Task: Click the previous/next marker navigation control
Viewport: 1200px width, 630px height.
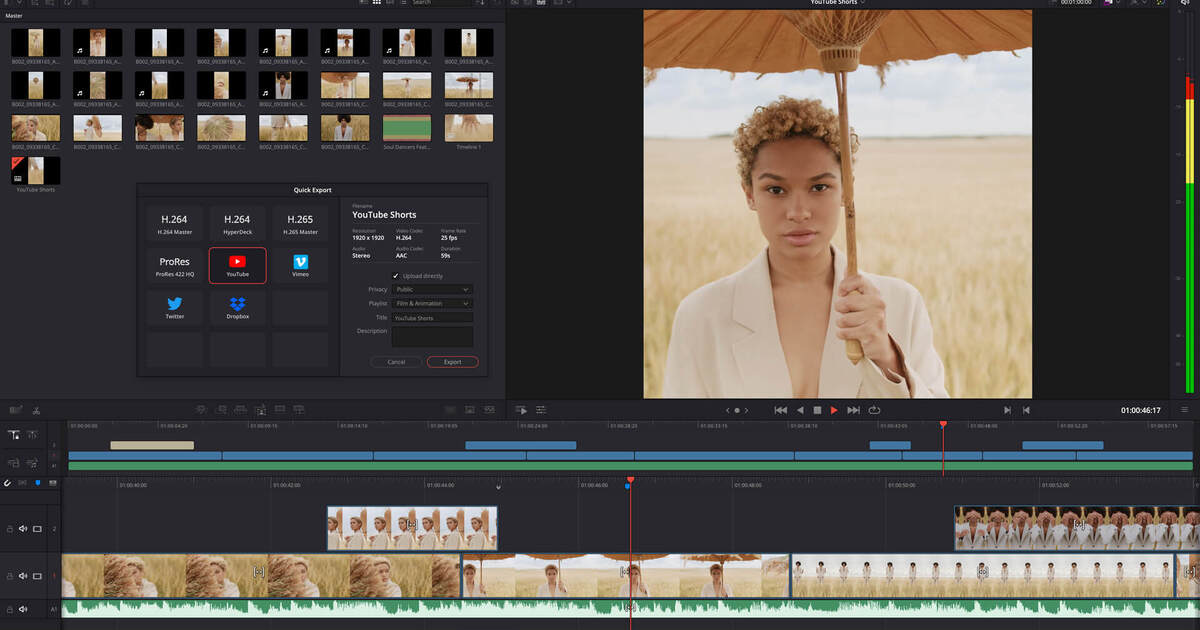Action: pyautogui.click(x=737, y=410)
